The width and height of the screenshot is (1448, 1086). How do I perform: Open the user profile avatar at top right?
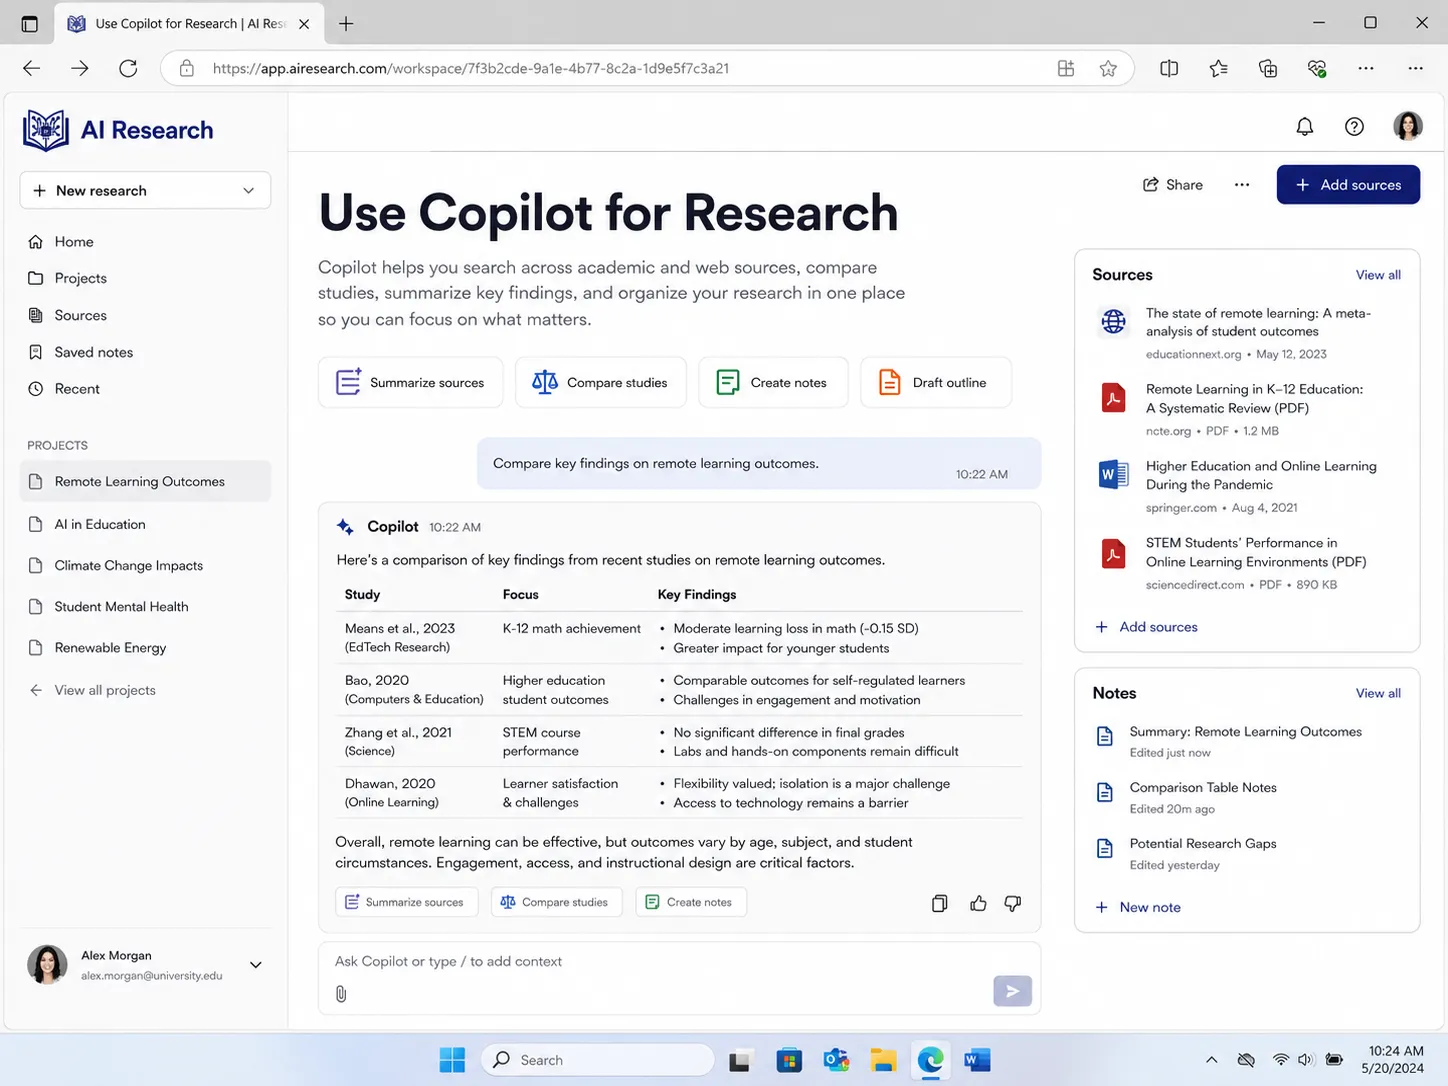pos(1408,126)
